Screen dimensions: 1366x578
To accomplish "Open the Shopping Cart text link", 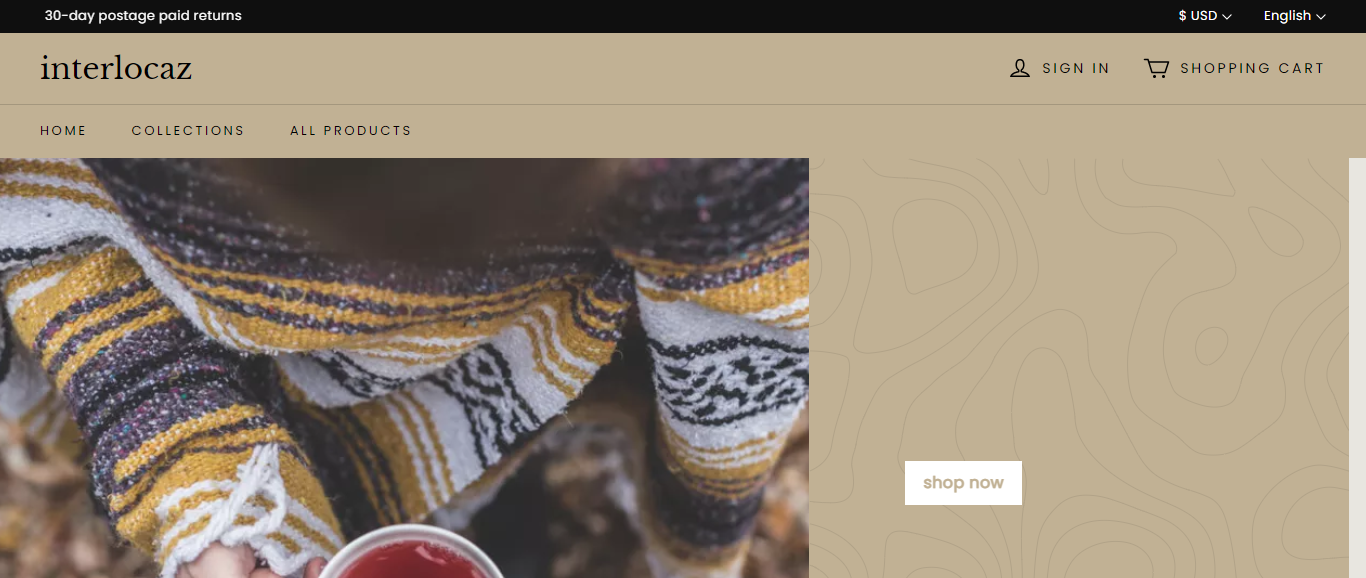I will (1252, 68).
